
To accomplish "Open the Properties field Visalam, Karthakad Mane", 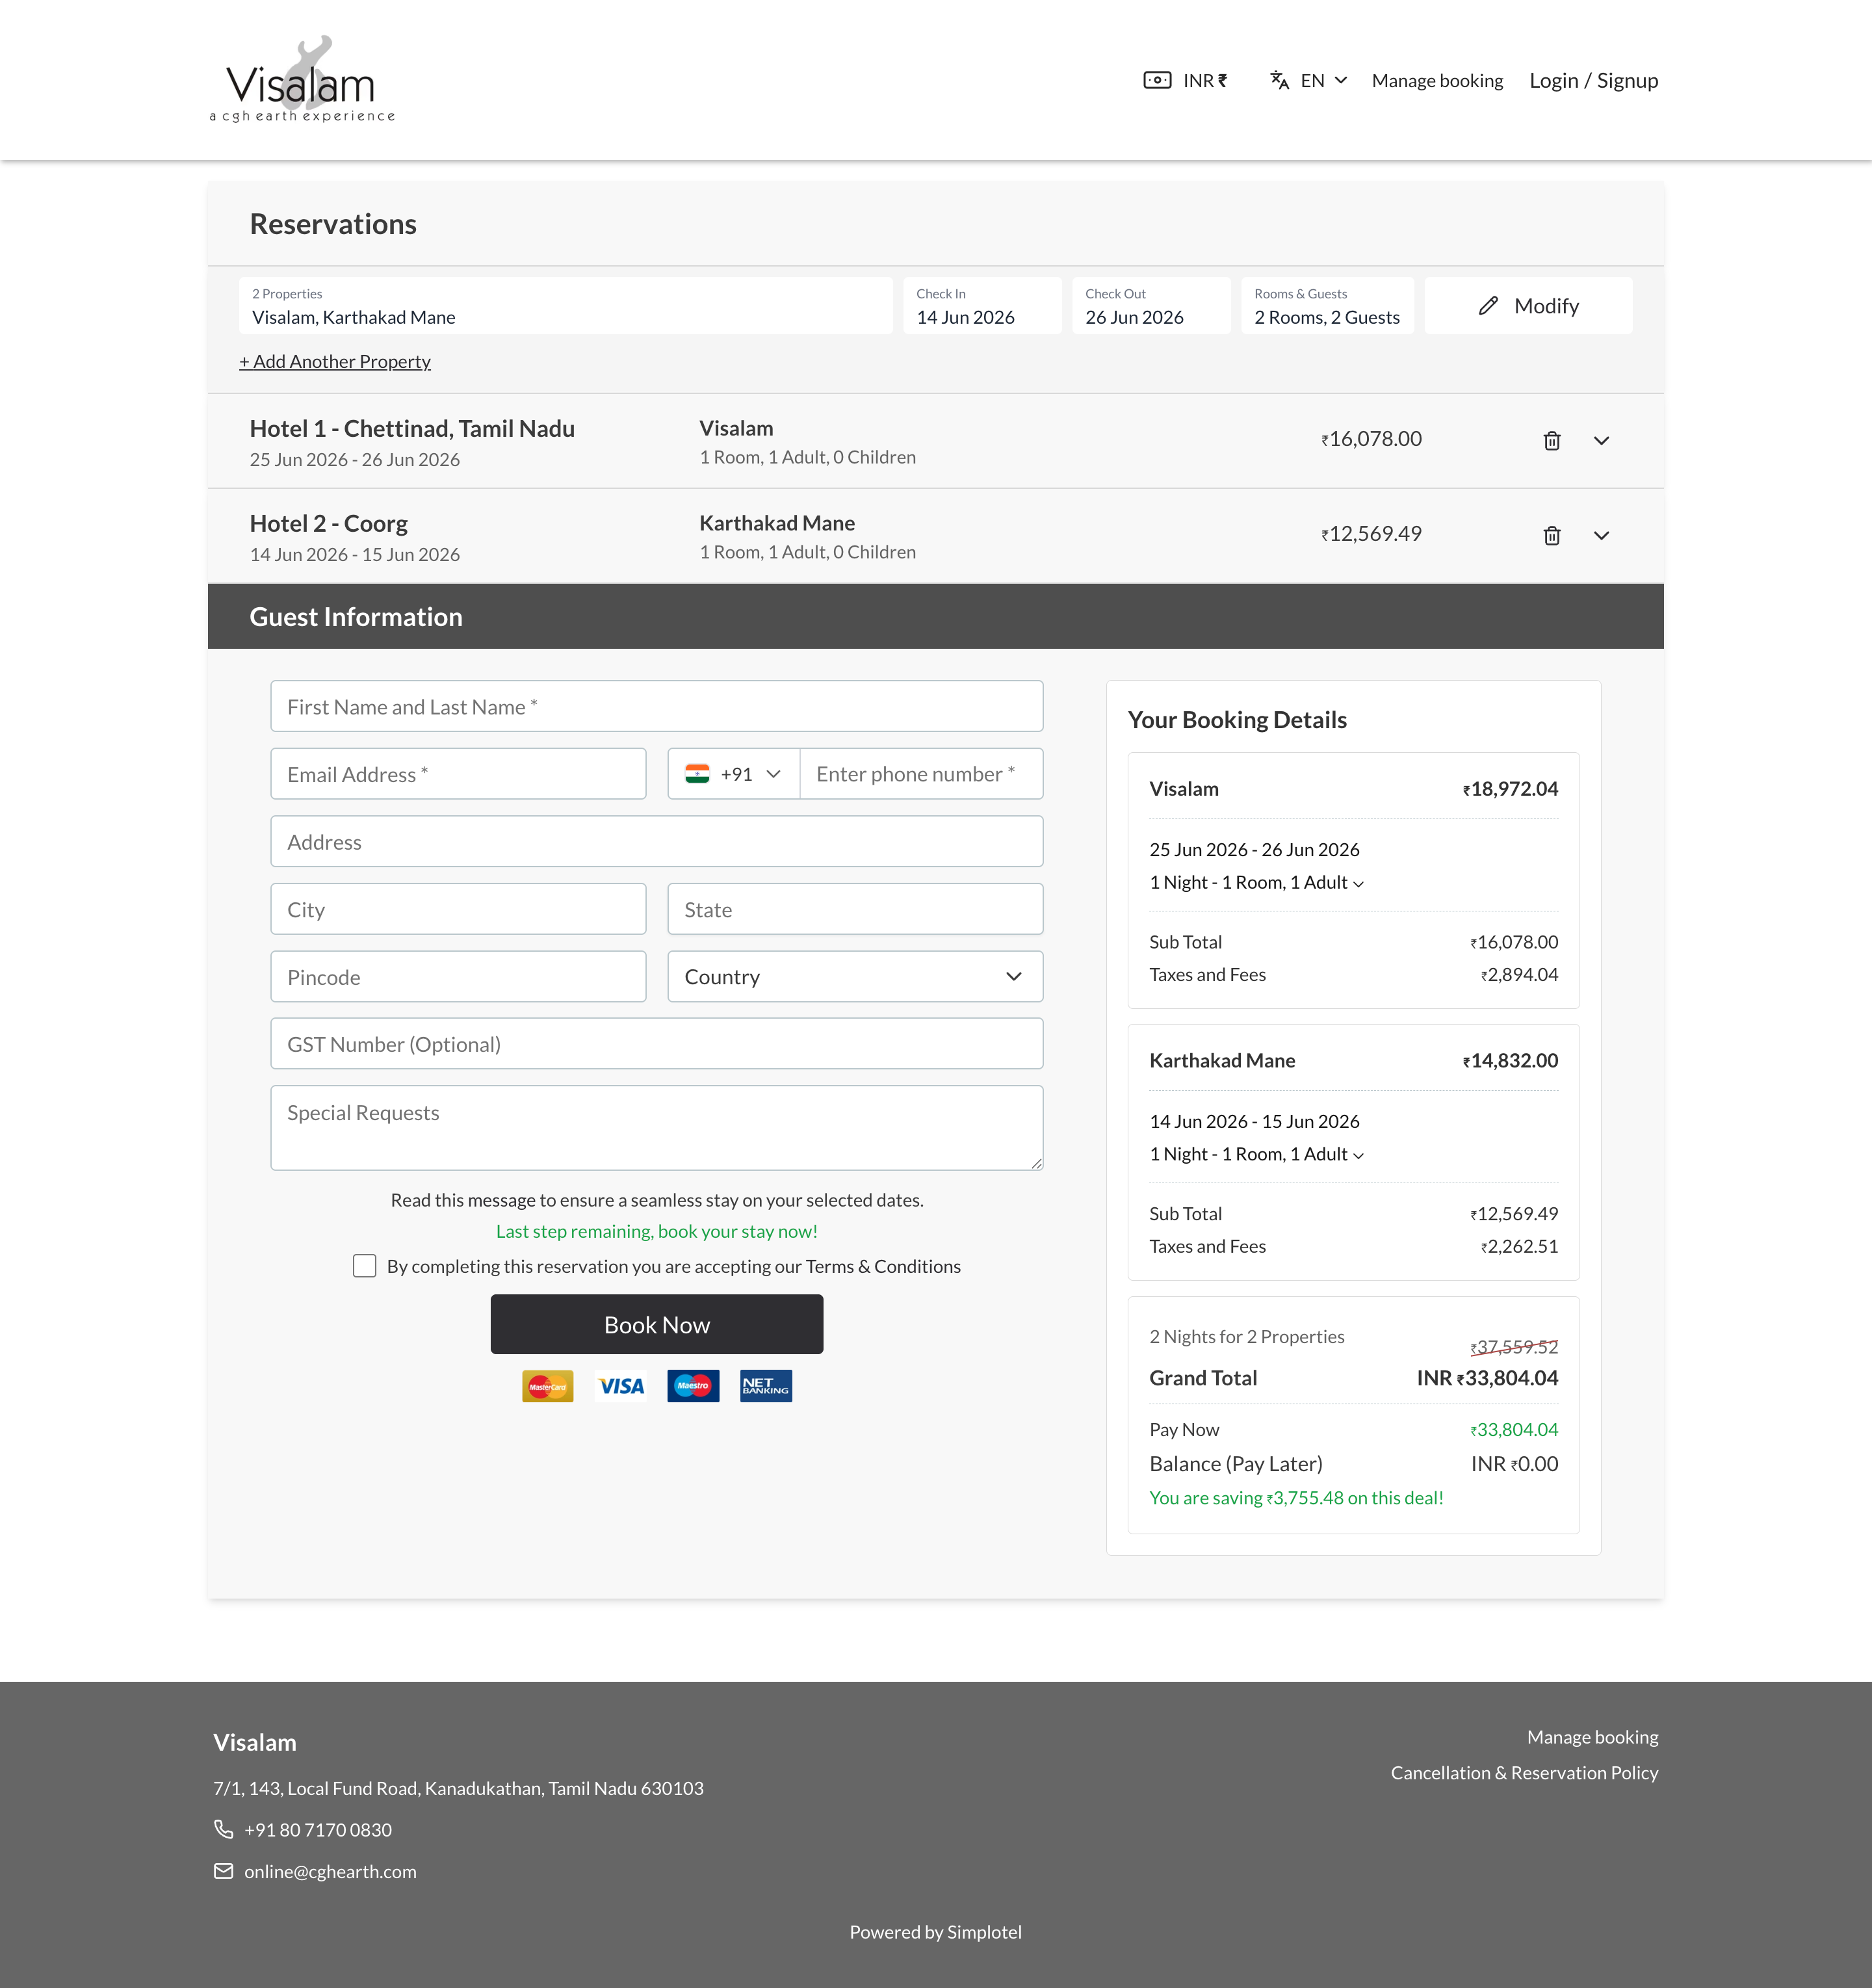I will [x=566, y=305].
